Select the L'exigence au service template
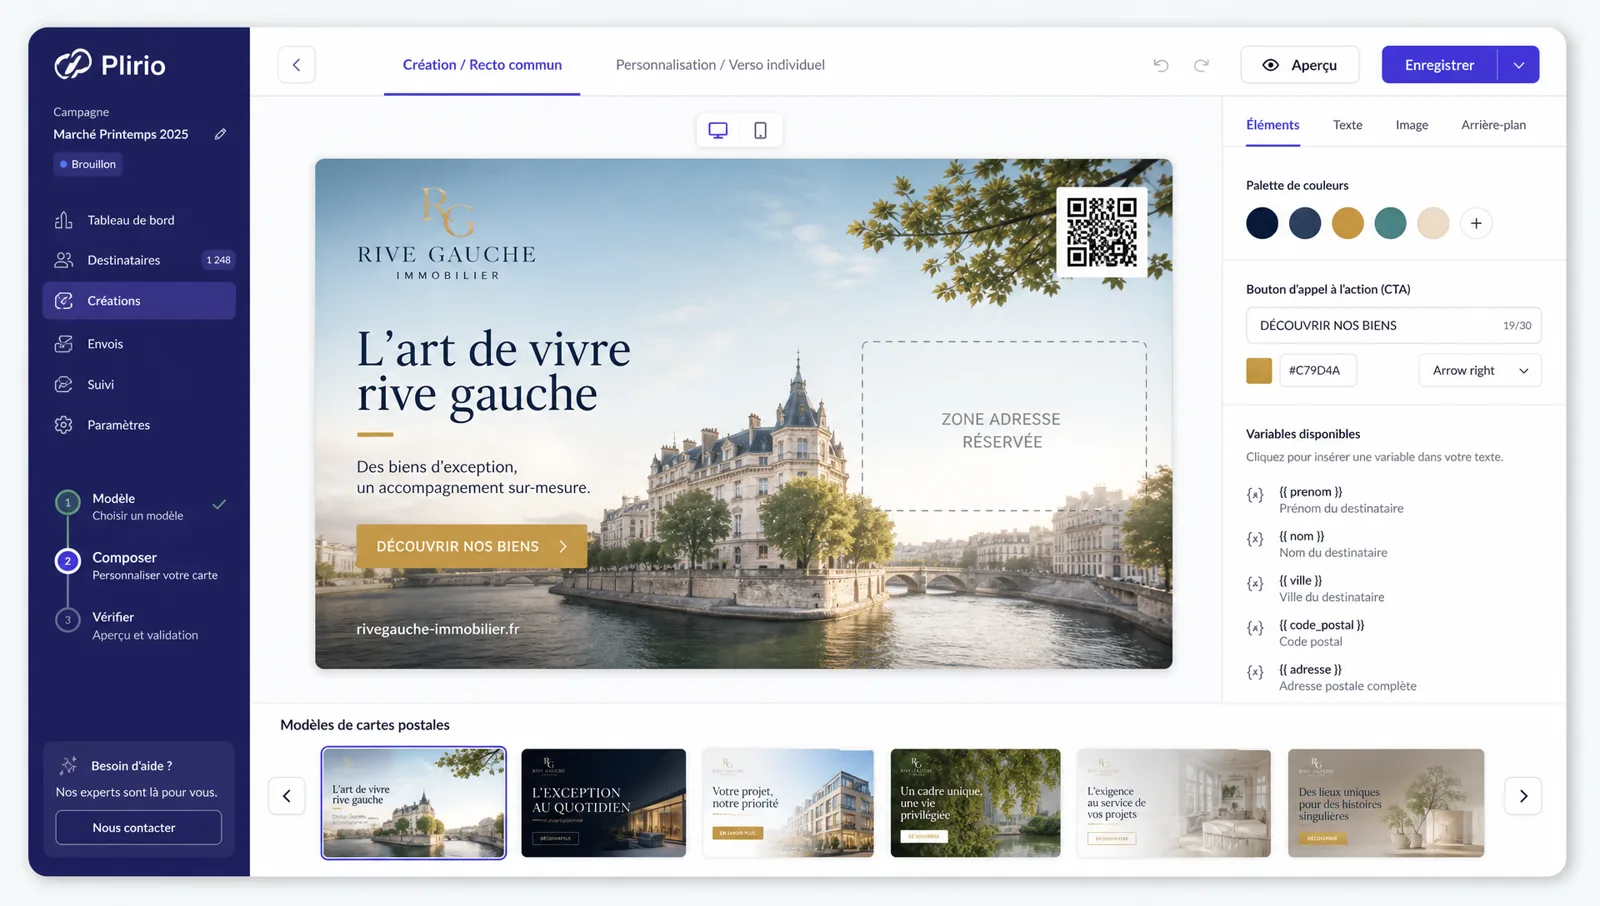The image size is (1600, 906). coord(1174,803)
